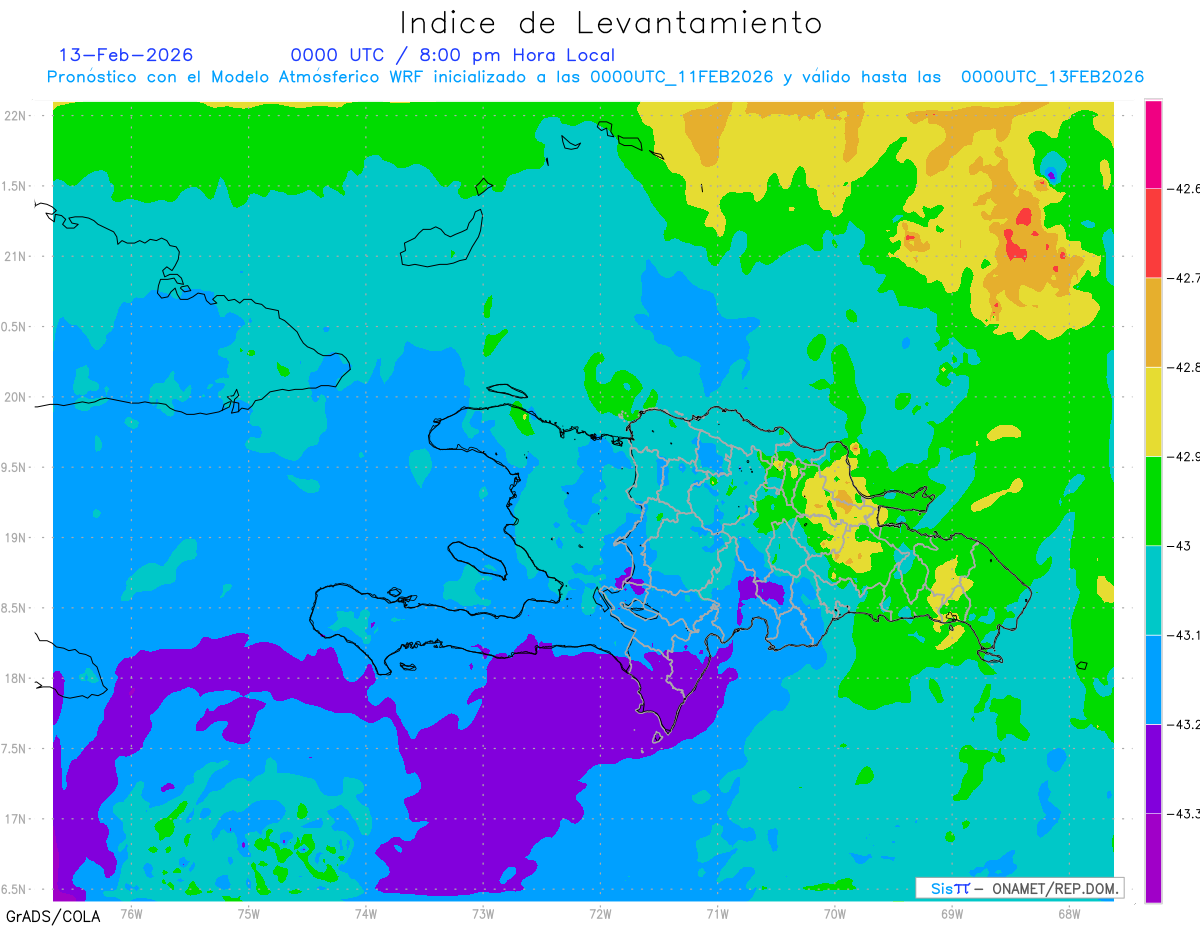Image resolution: width=1200 pixels, height=927 pixels.
Task: Click the '1.5N' latitude axis label
Action: click(x=14, y=186)
